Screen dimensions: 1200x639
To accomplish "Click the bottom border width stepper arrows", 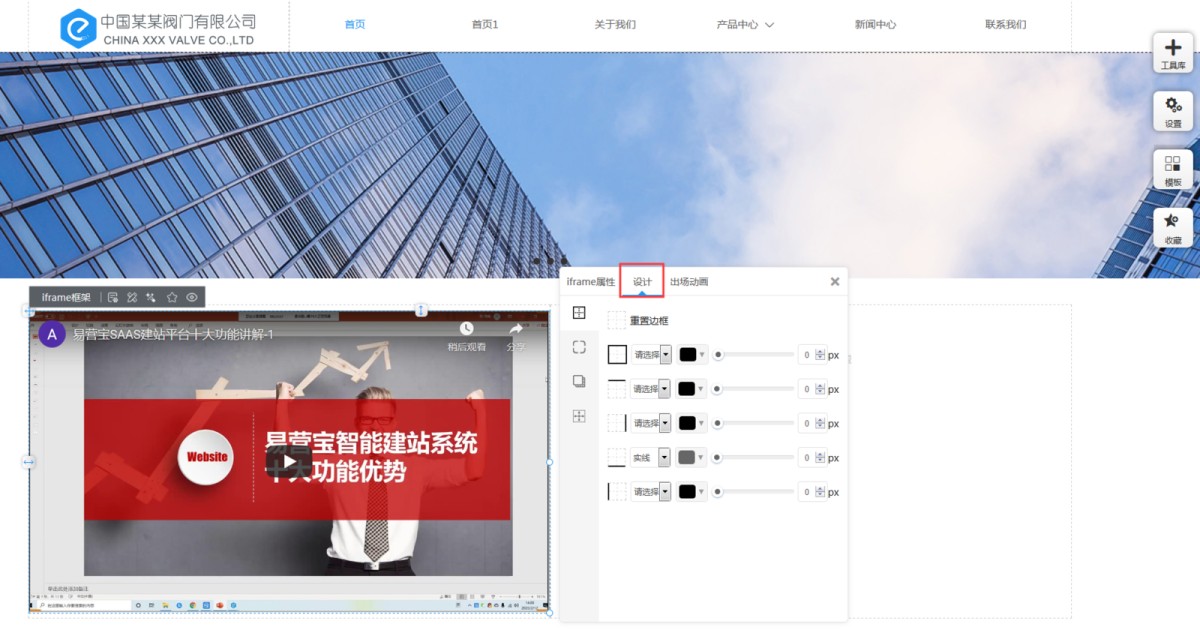I will [820, 457].
